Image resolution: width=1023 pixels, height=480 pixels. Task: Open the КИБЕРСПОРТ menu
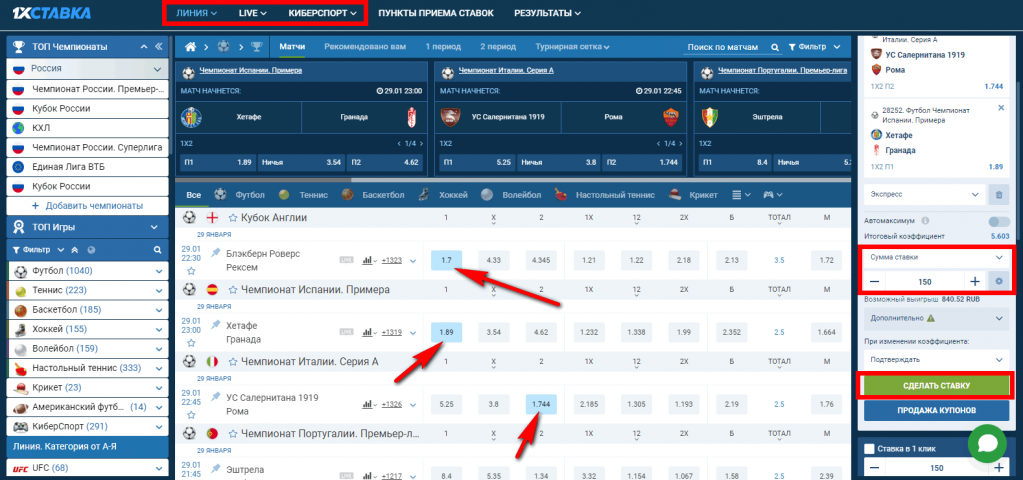pyautogui.click(x=322, y=13)
